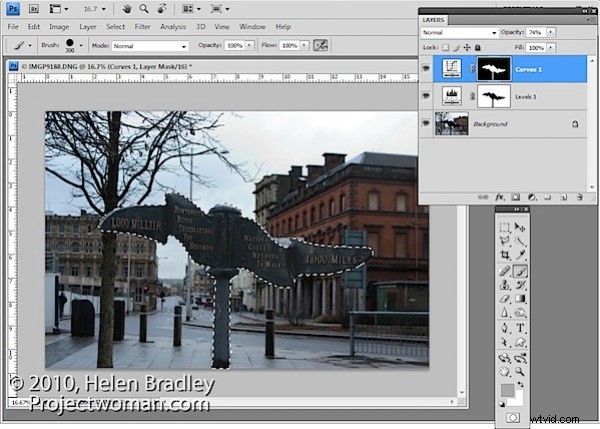Toggle Quick Mask mode

pos(513,418)
